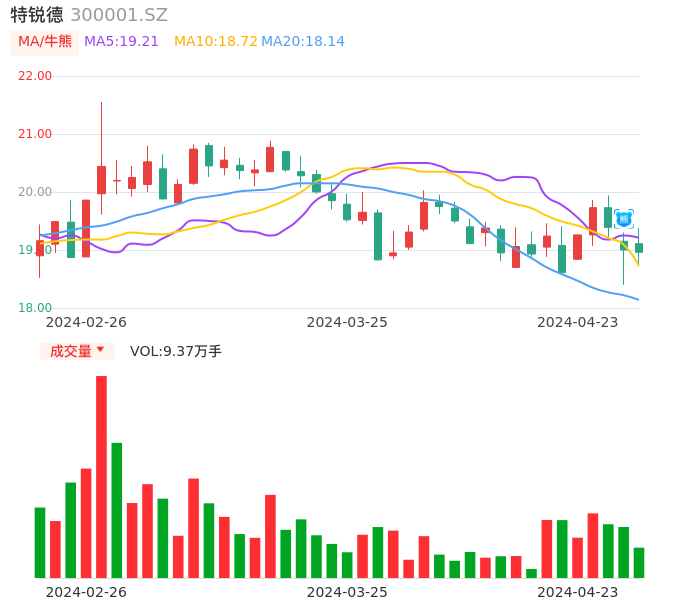Select the MA/牛熊 indicator button
The height and width of the screenshot is (606, 686).
pos(45,42)
